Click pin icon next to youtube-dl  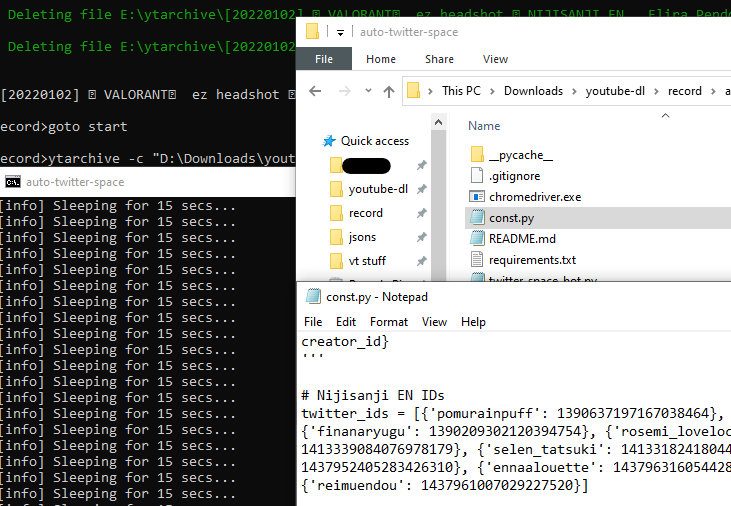click(x=421, y=189)
